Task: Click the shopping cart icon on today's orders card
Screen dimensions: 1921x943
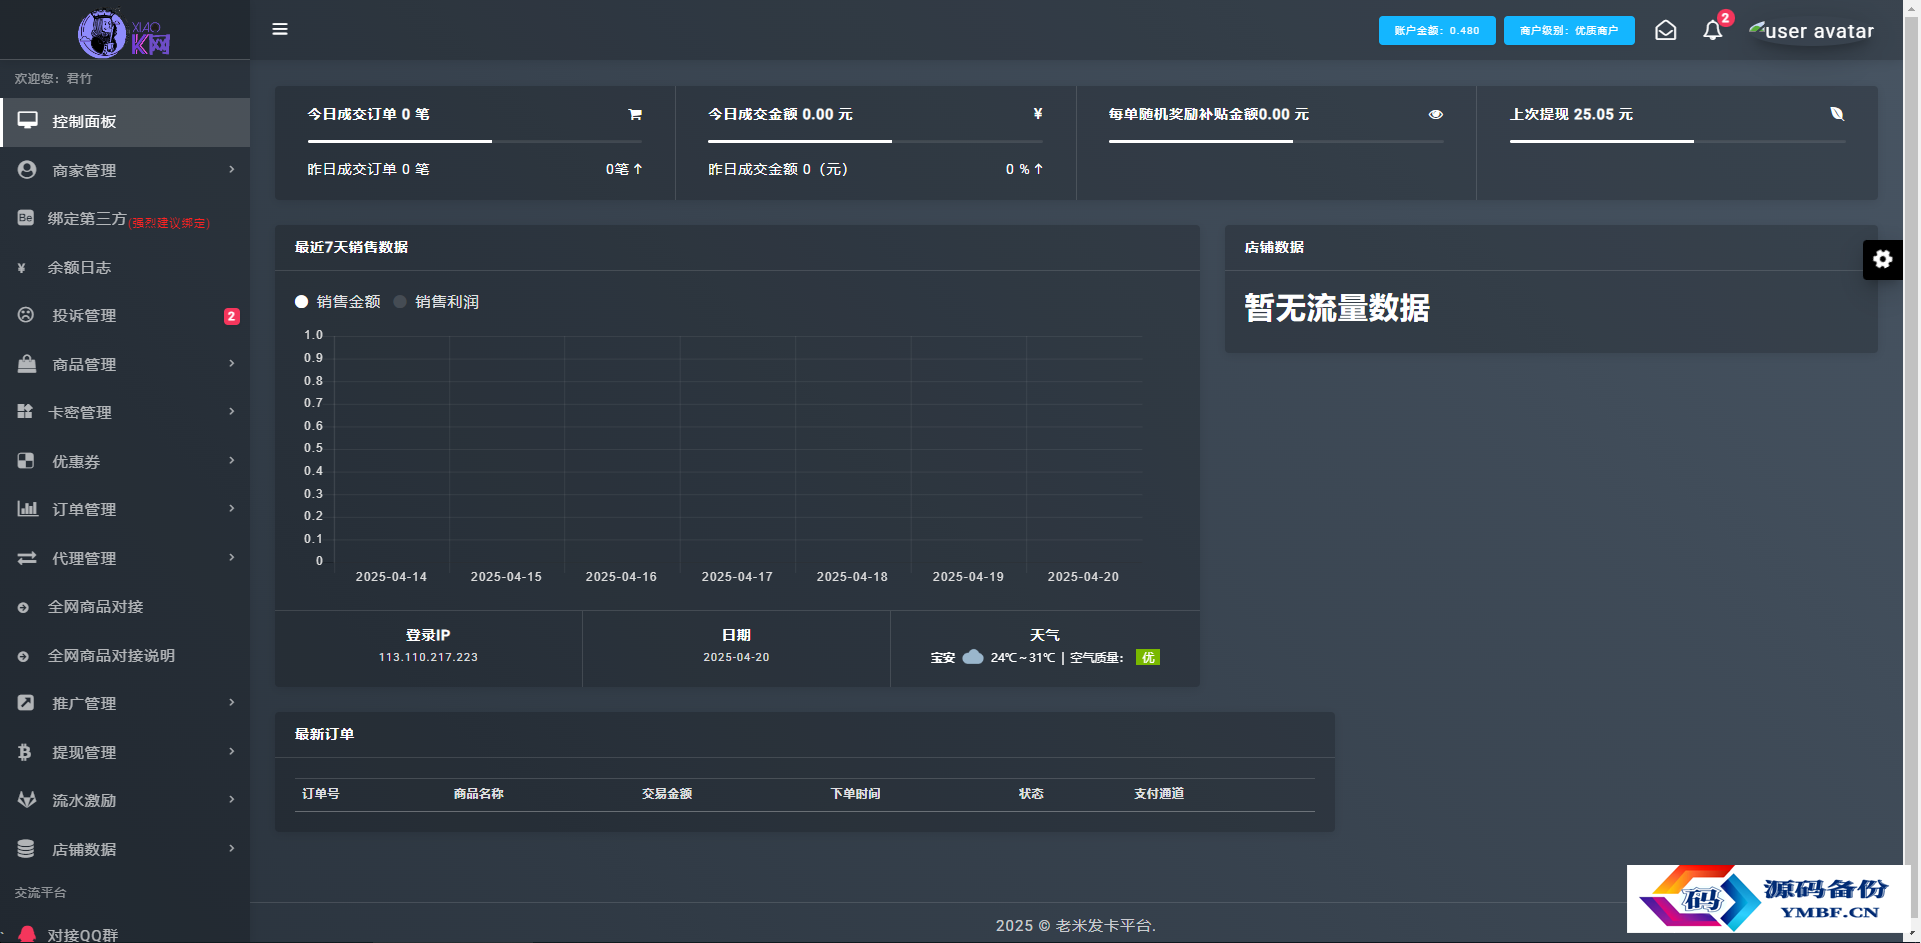Action: click(x=635, y=114)
